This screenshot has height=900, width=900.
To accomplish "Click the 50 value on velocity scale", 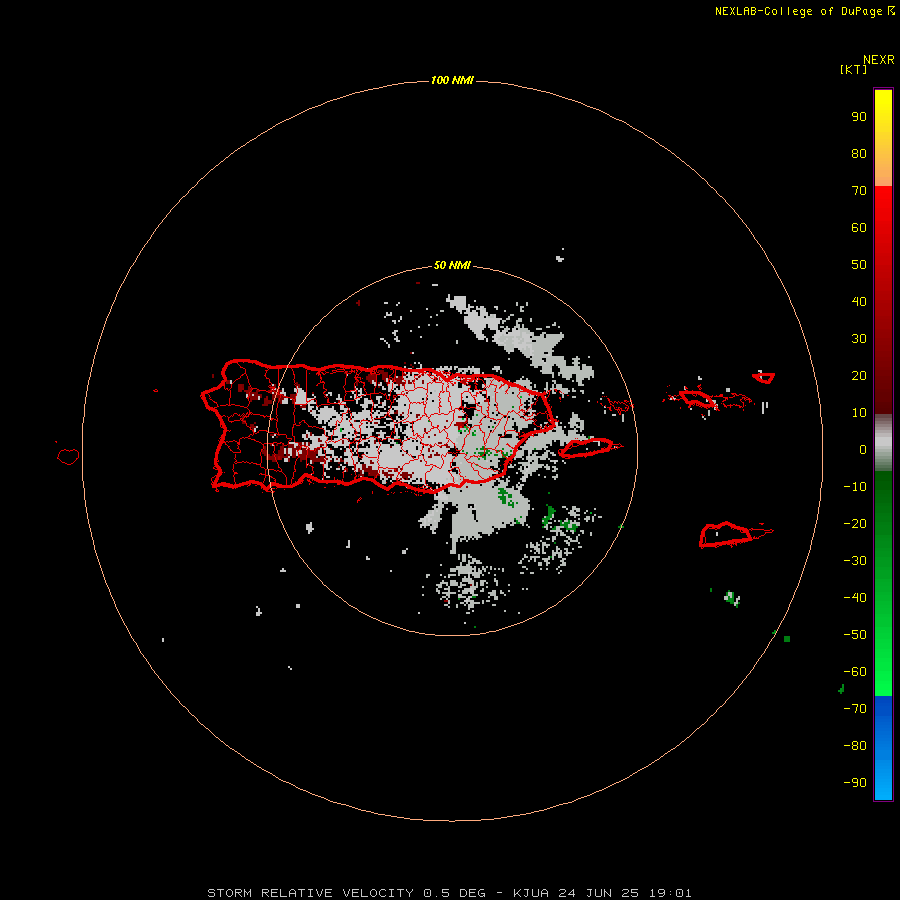I will (x=859, y=265).
